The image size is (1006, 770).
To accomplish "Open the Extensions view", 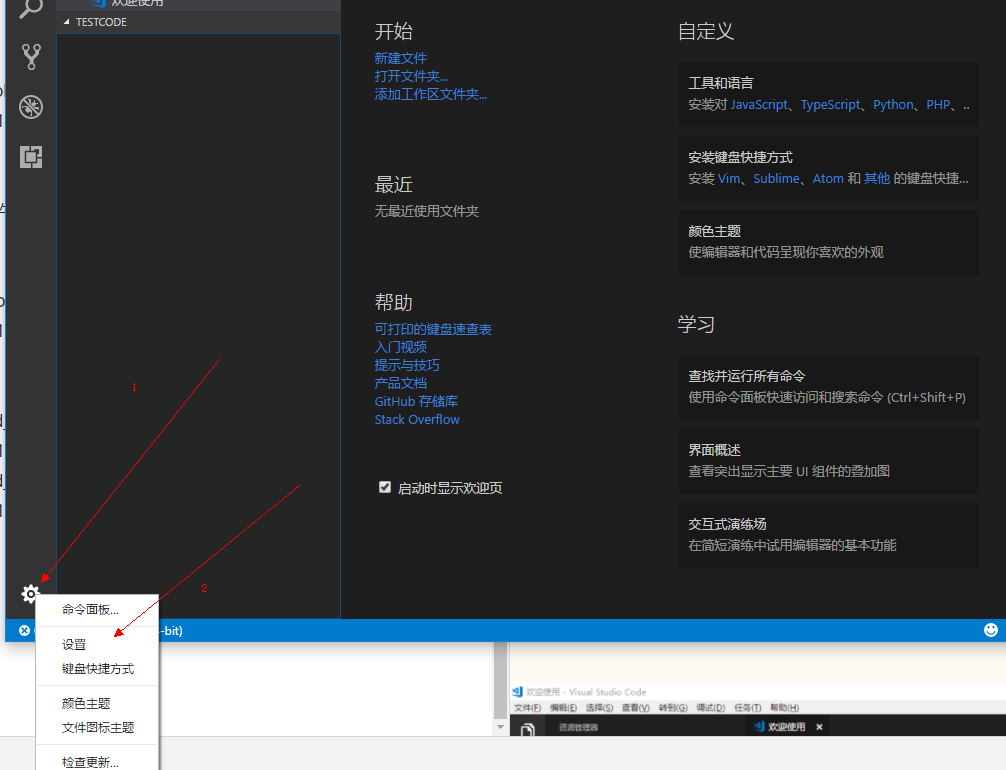I will [x=30, y=156].
